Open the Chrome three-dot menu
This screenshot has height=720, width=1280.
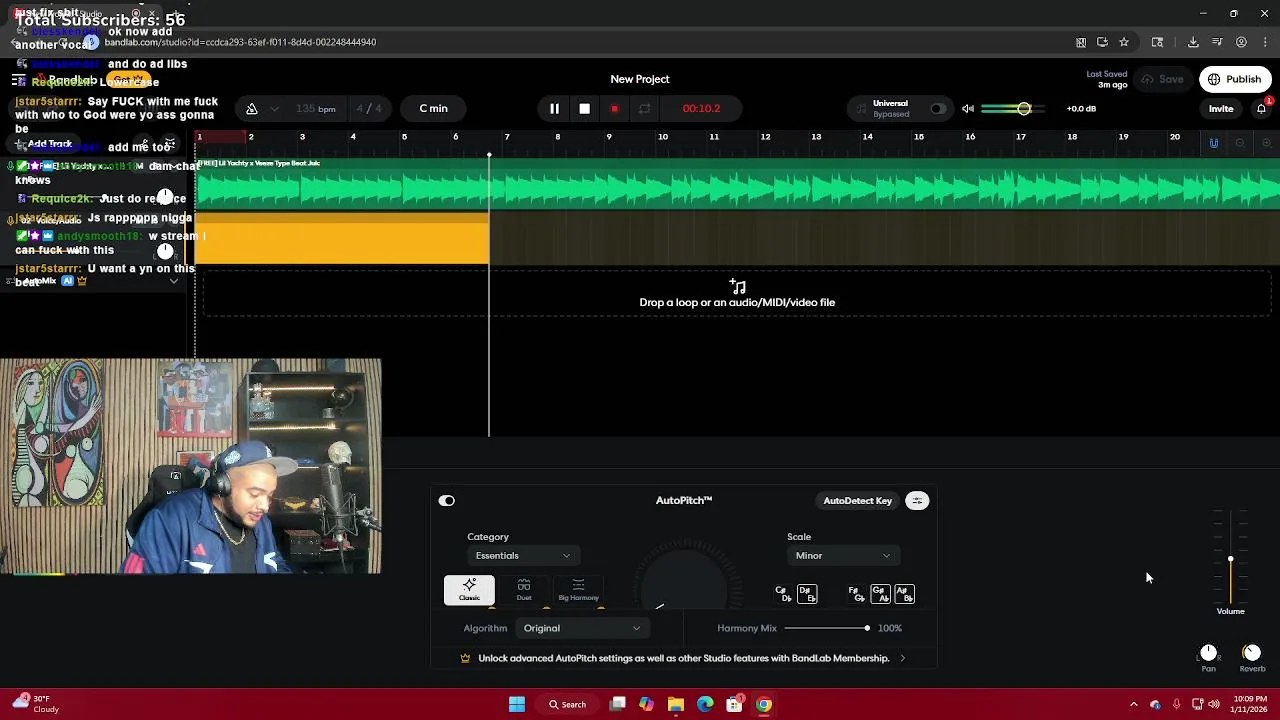(x=1265, y=42)
